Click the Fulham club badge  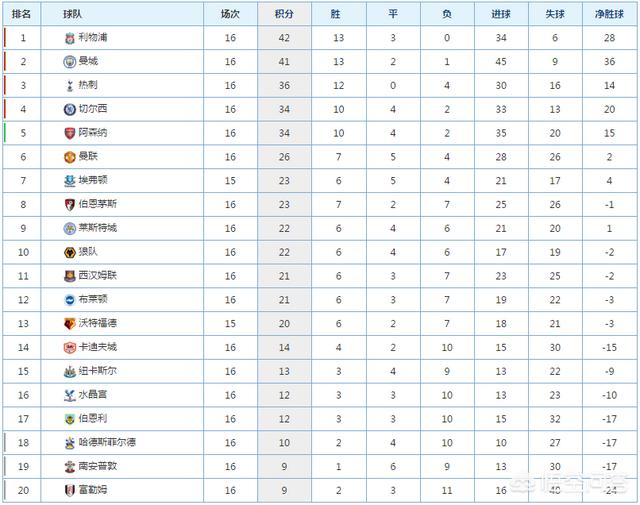70,490
